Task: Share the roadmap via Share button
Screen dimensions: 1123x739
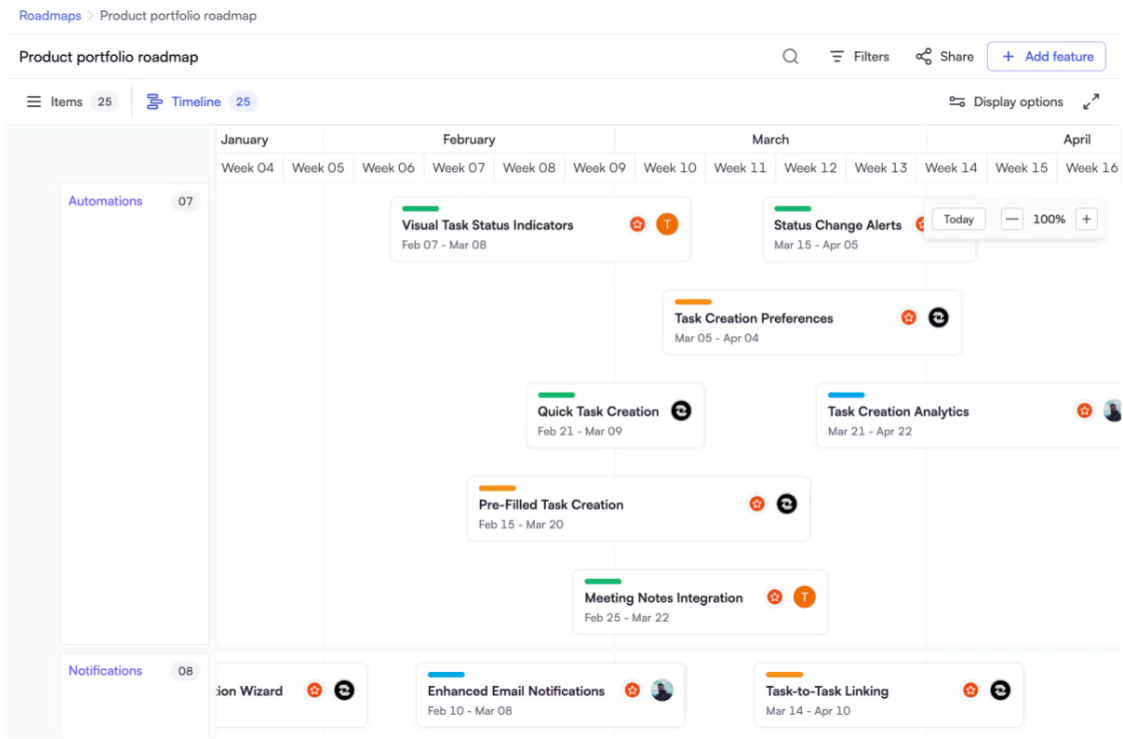Action: tap(945, 57)
